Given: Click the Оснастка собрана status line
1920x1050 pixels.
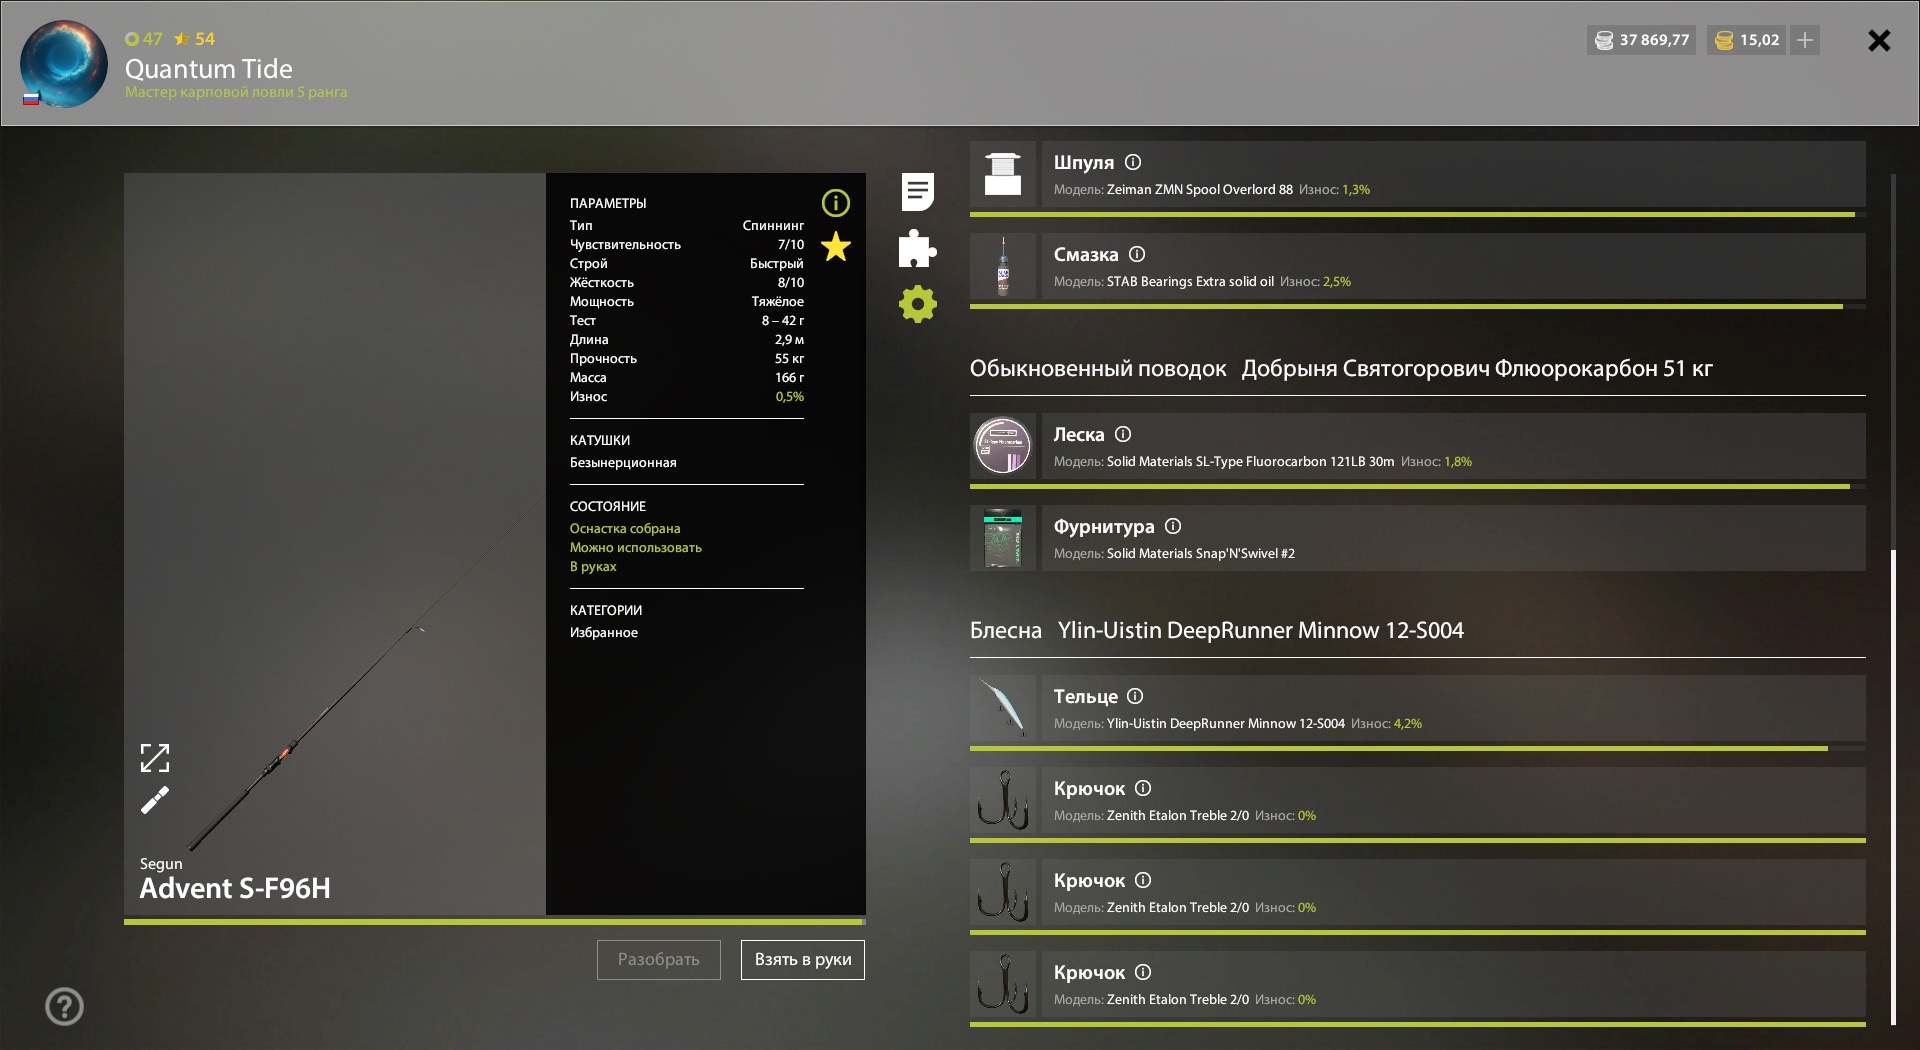Looking at the screenshot, I should (625, 529).
